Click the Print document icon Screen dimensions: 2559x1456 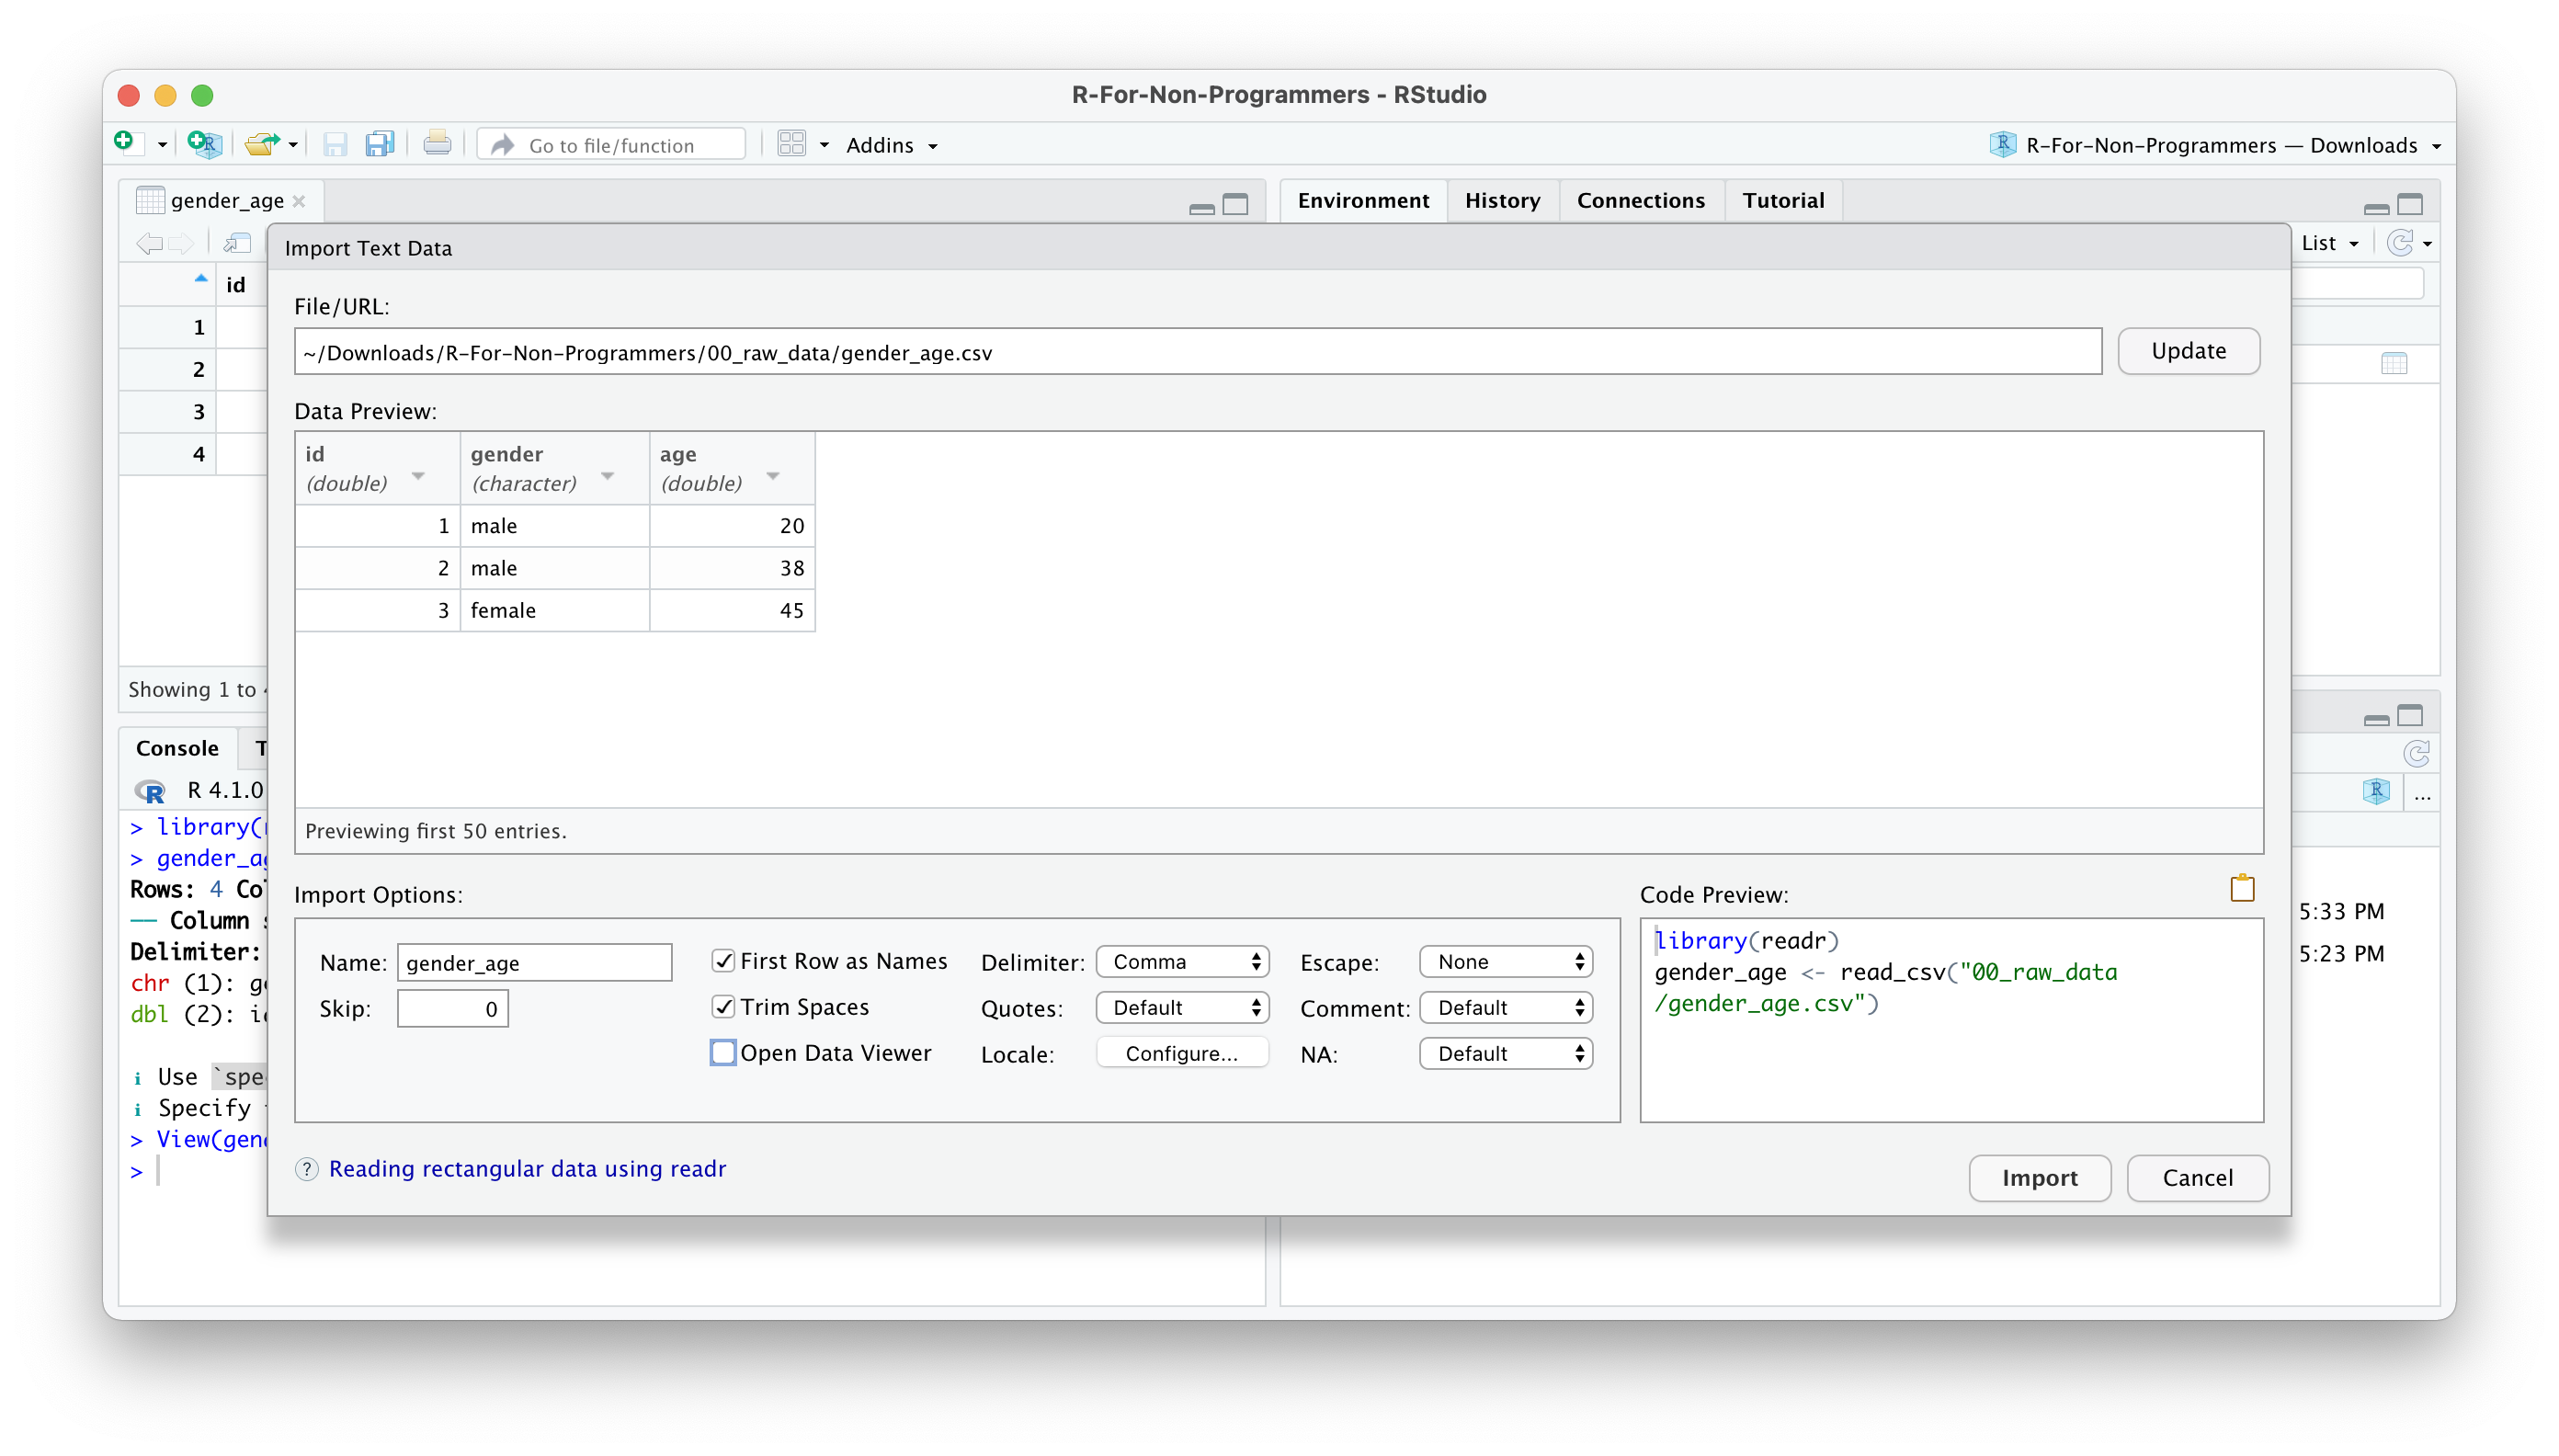437,144
